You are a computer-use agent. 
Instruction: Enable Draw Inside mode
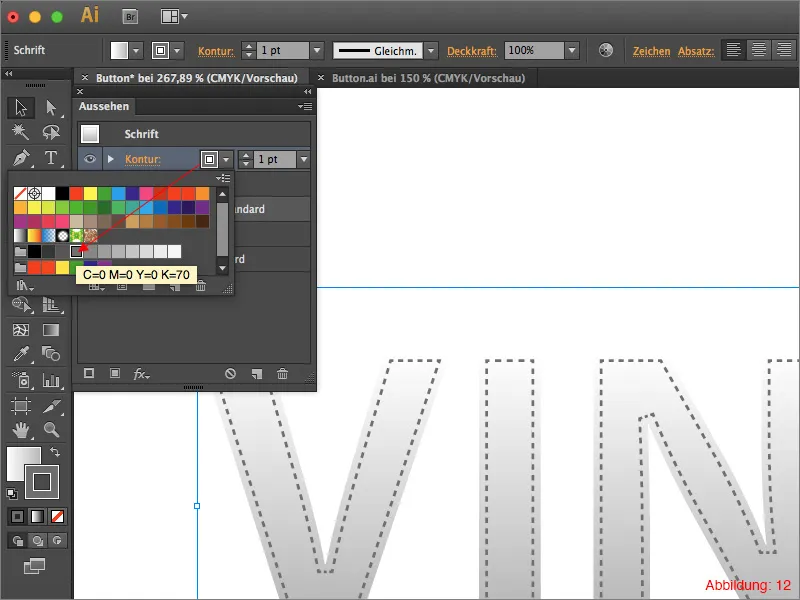(x=57, y=541)
